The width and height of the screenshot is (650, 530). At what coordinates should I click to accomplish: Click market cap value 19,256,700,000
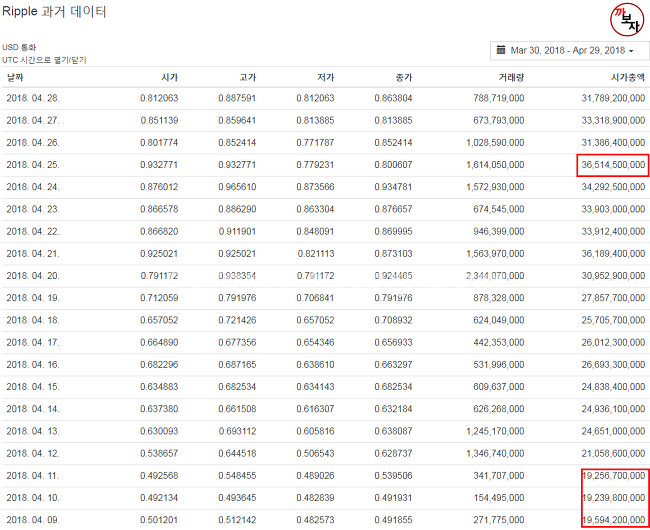(613, 476)
